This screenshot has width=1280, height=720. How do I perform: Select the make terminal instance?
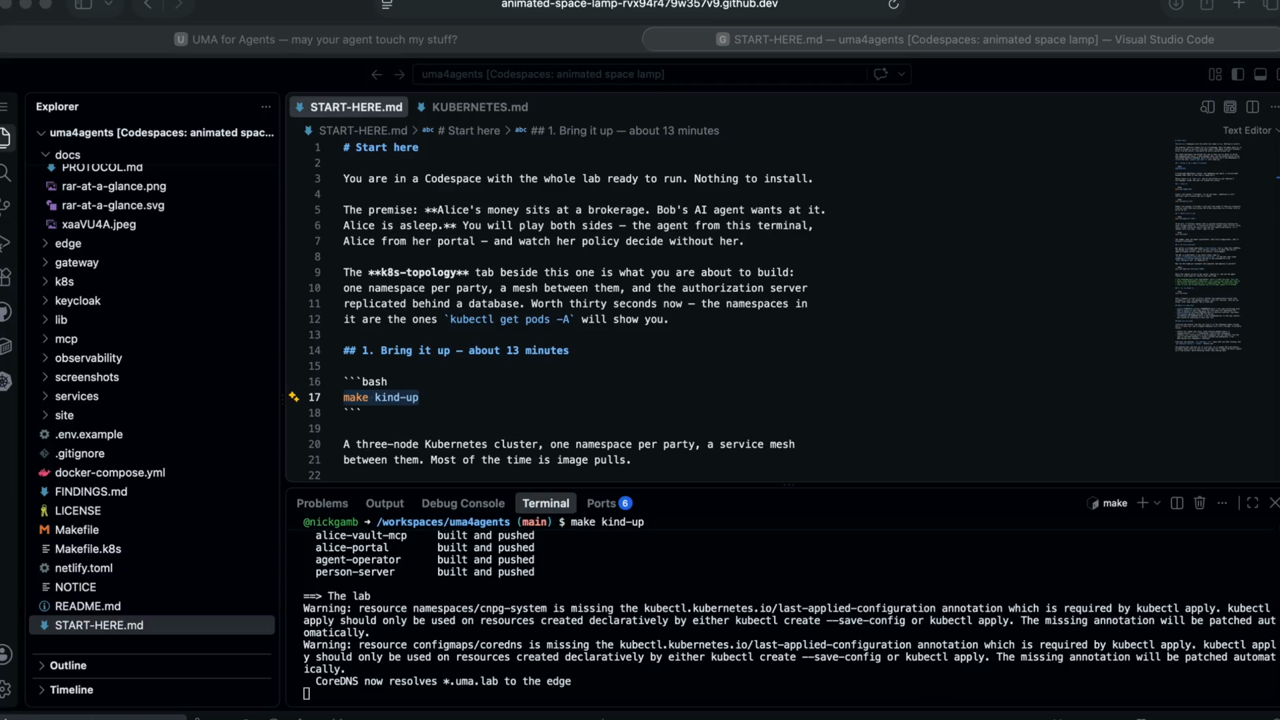1108,503
